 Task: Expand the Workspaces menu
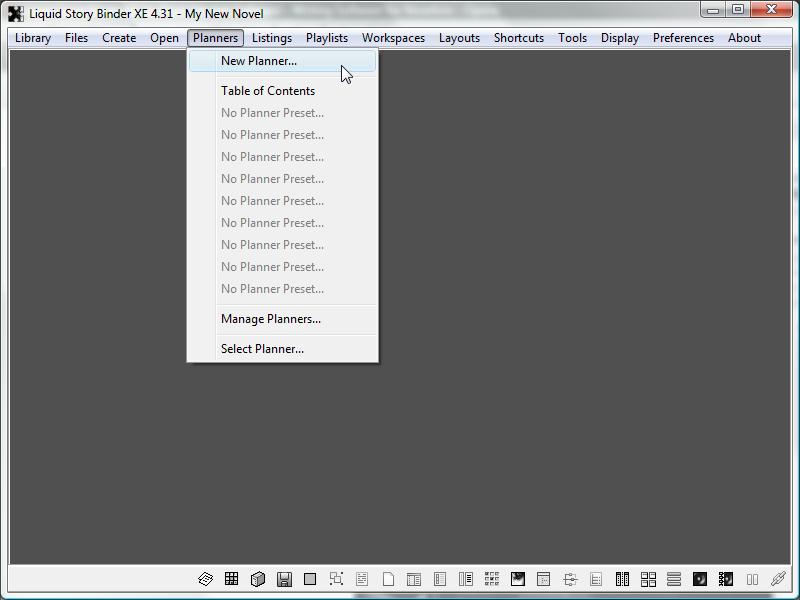point(393,38)
